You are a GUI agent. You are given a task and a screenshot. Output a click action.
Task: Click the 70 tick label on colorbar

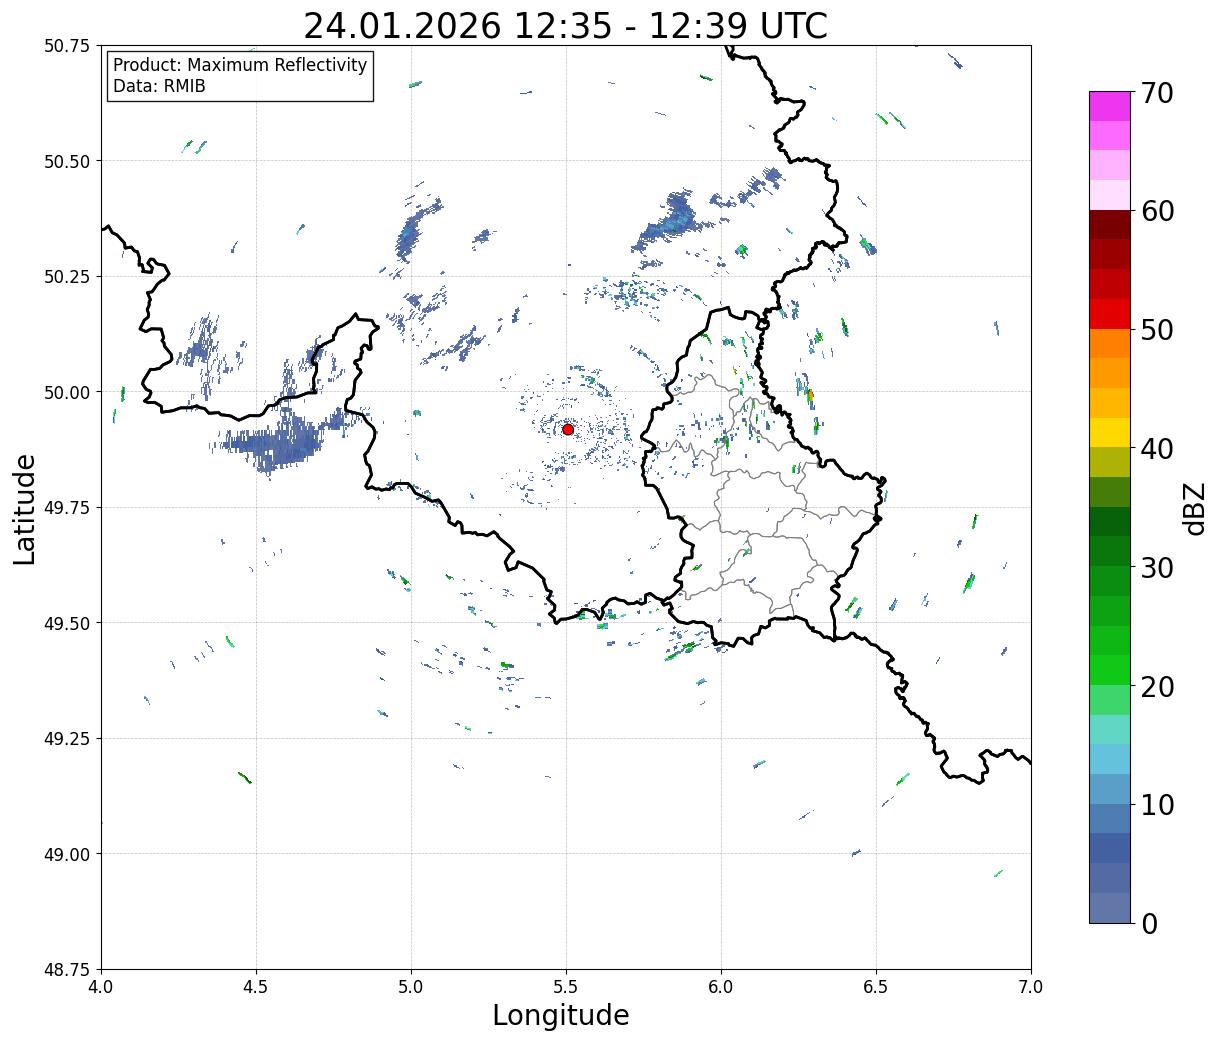pos(1156,93)
